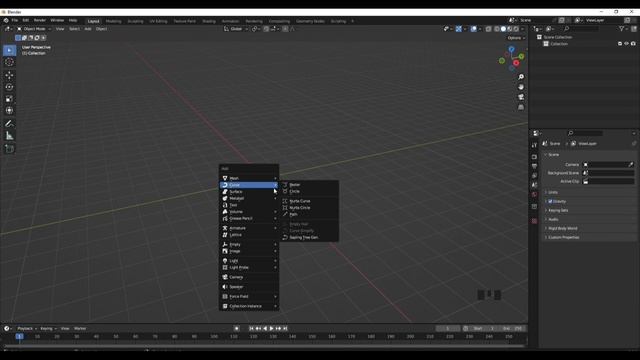This screenshot has height=360, width=640.
Task: Click the pan hand viewport icon
Action: (521, 87)
